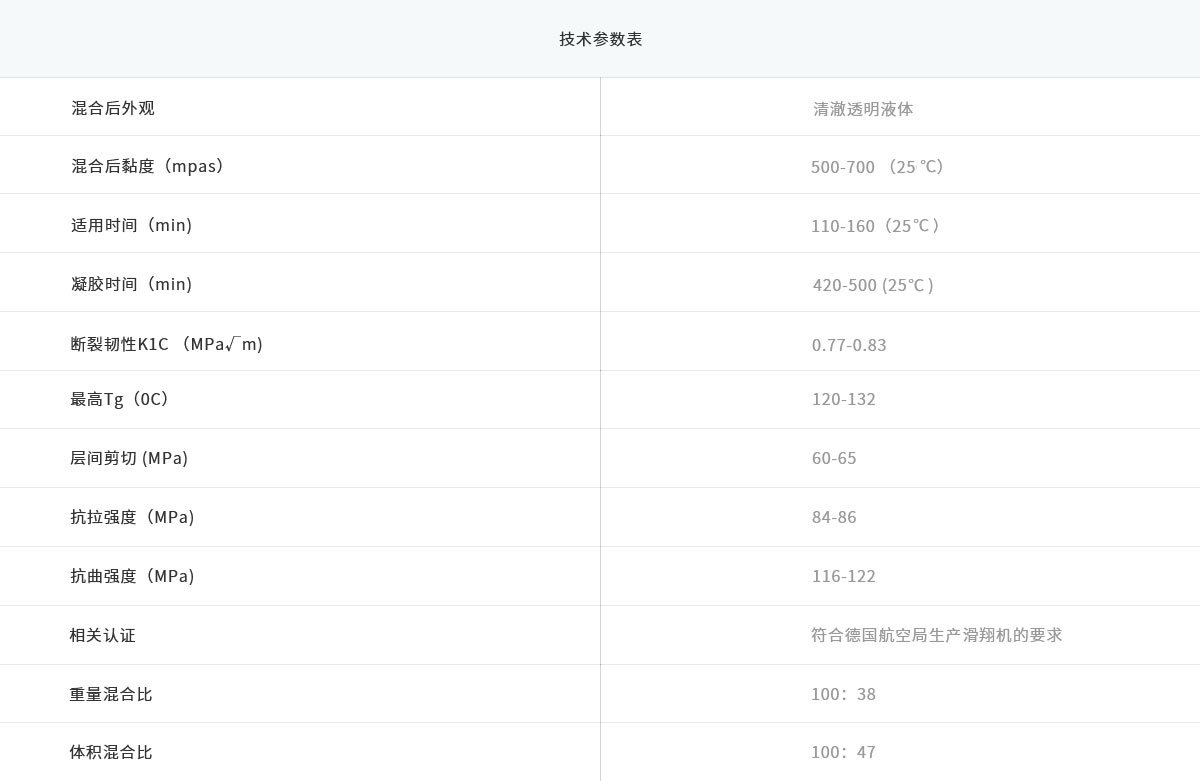Select the 凝胶时间（min) label

[x=131, y=284]
